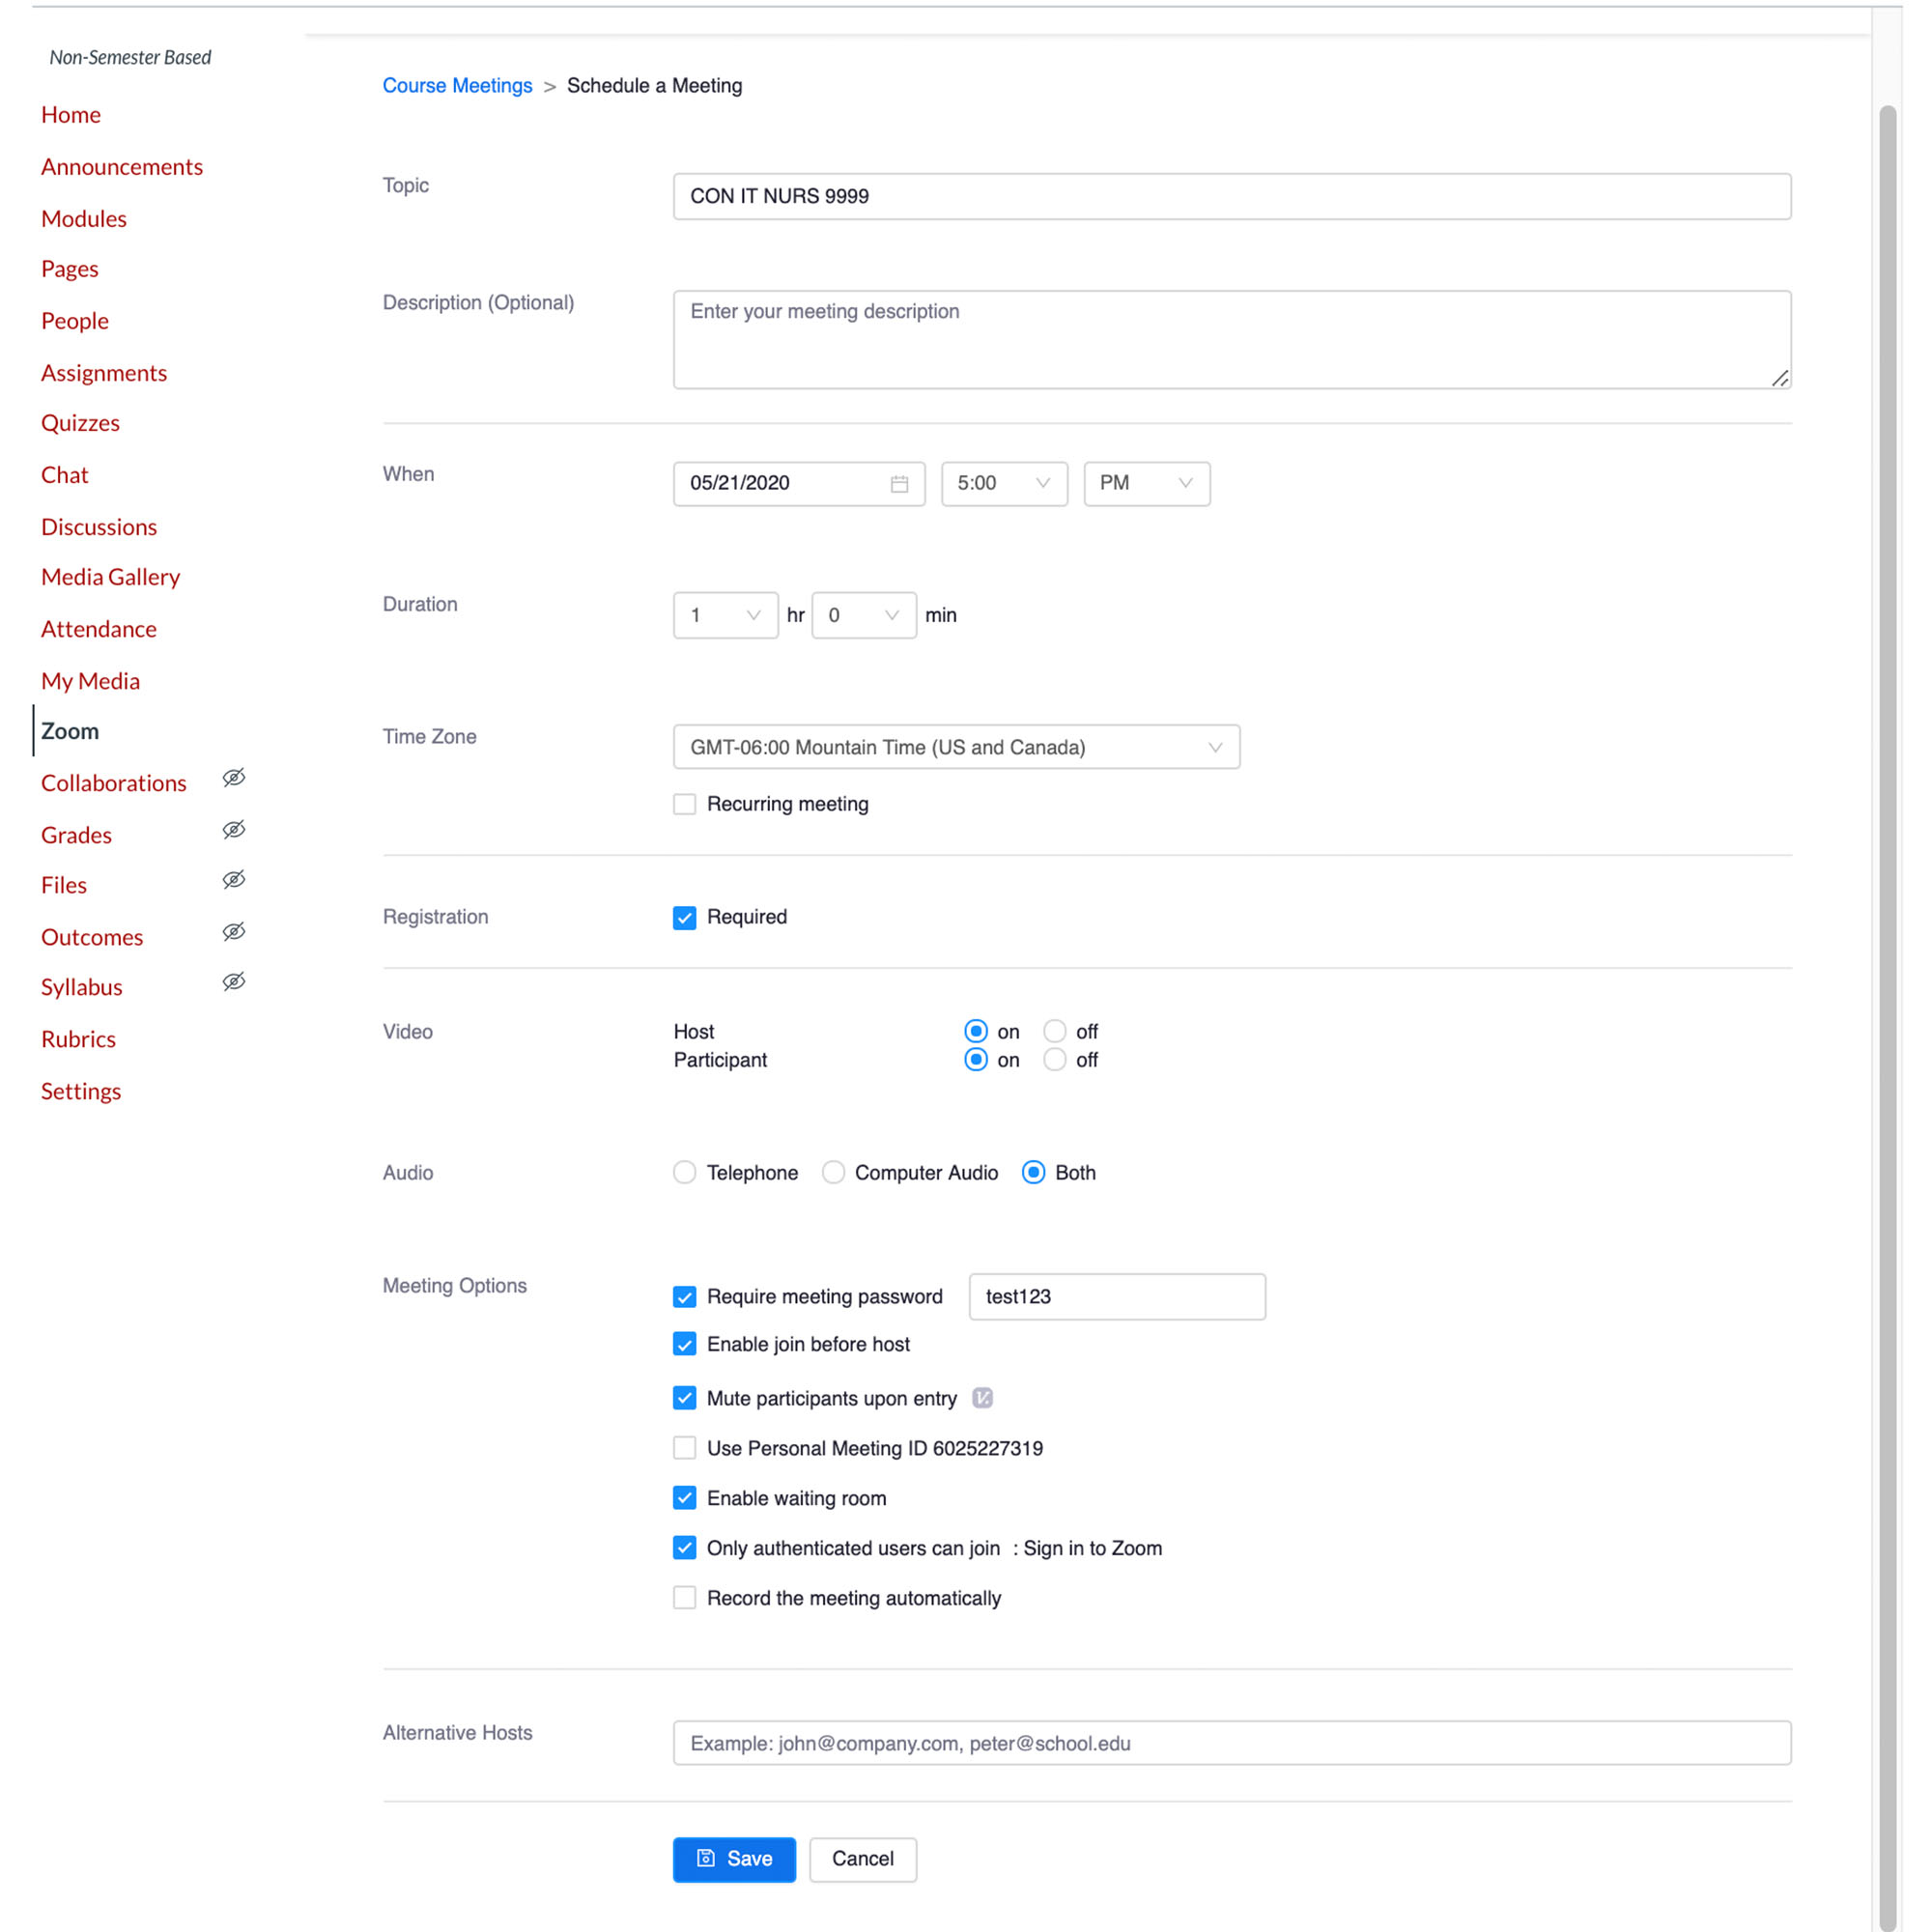The height and width of the screenshot is (1932, 1932).
Task: Follow the Course Meetings breadcrumb link
Action: tap(457, 86)
